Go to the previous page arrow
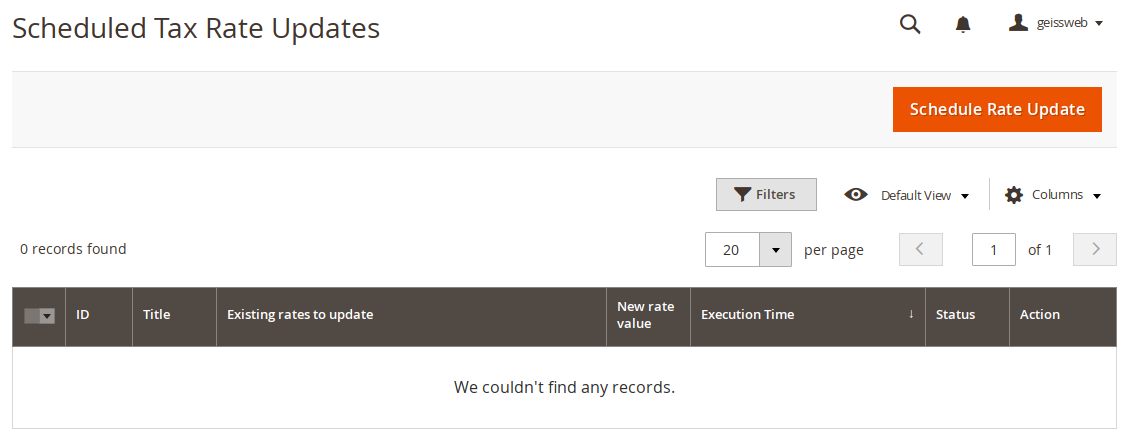The height and width of the screenshot is (438, 1128). (x=921, y=250)
